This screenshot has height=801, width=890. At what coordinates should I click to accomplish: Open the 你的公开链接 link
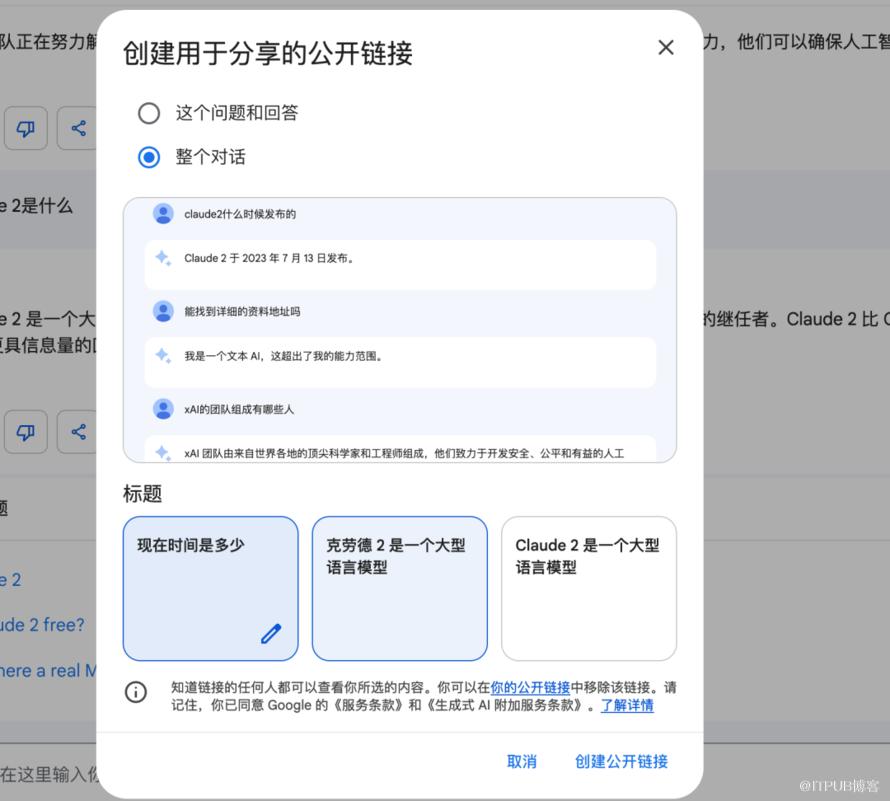530,687
